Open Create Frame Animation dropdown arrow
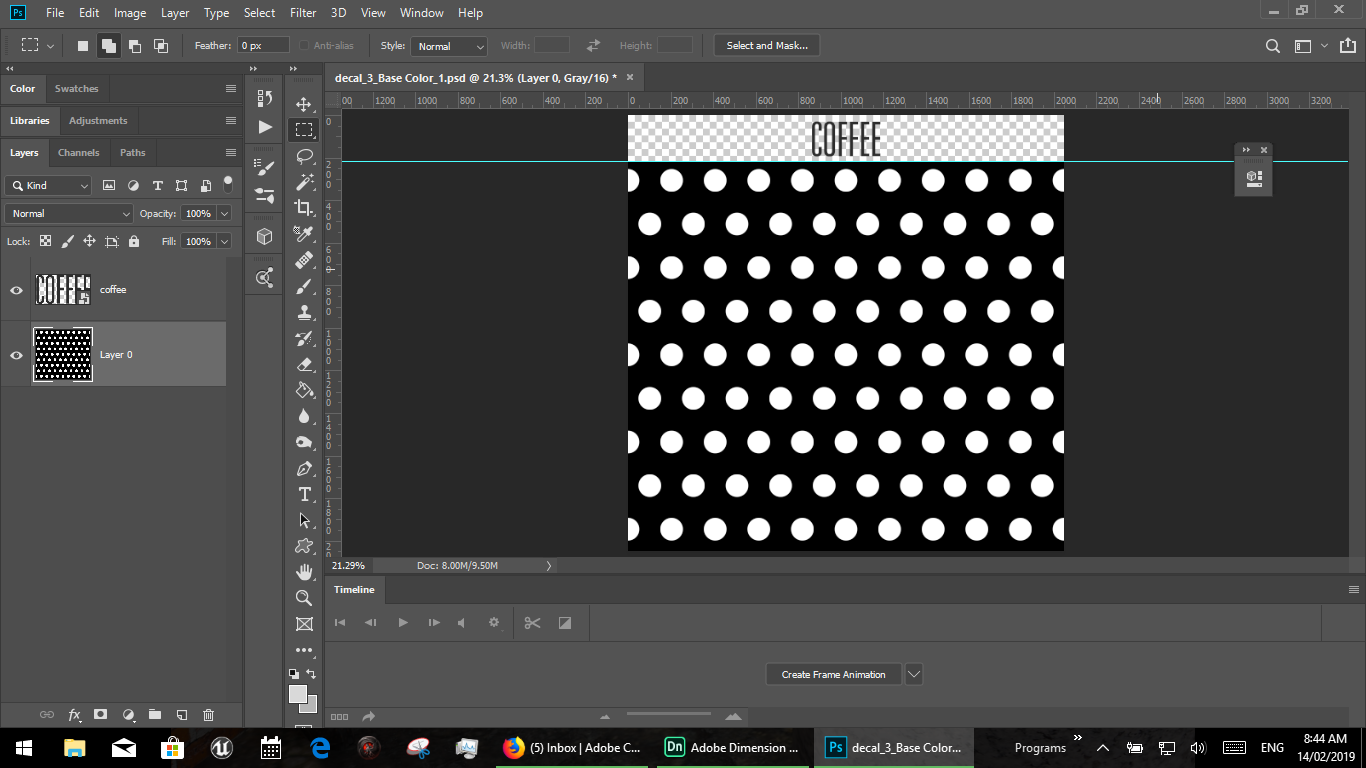The height and width of the screenshot is (768, 1366). [x=913, y=674]
